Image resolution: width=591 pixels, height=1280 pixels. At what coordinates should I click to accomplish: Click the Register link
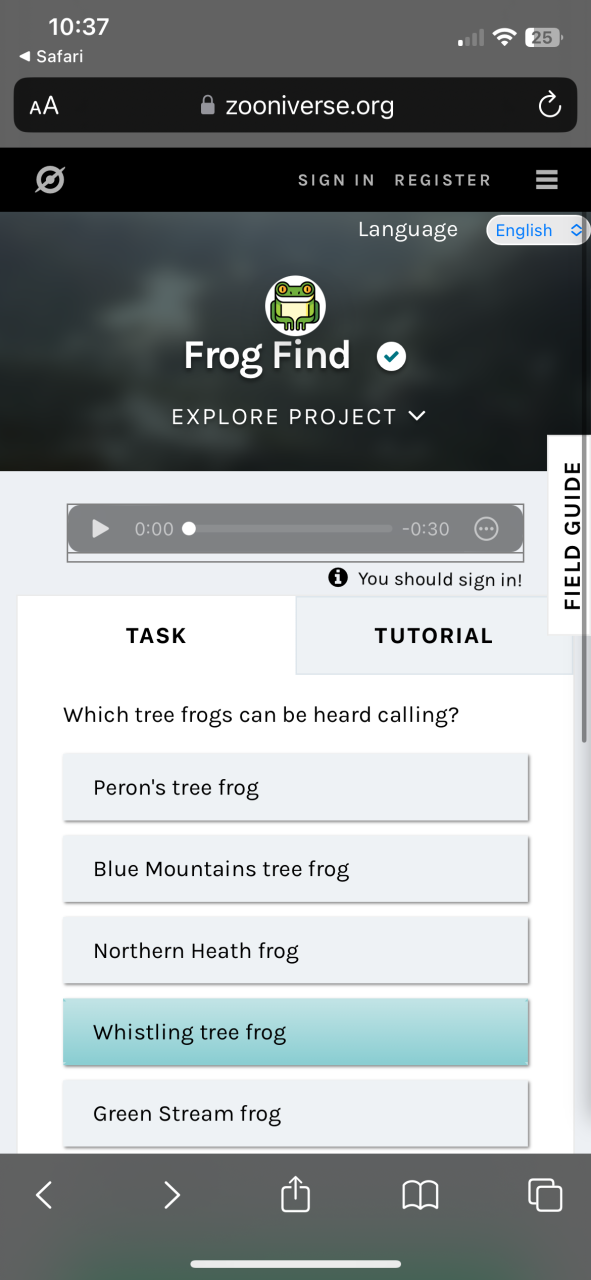[442, 180]
